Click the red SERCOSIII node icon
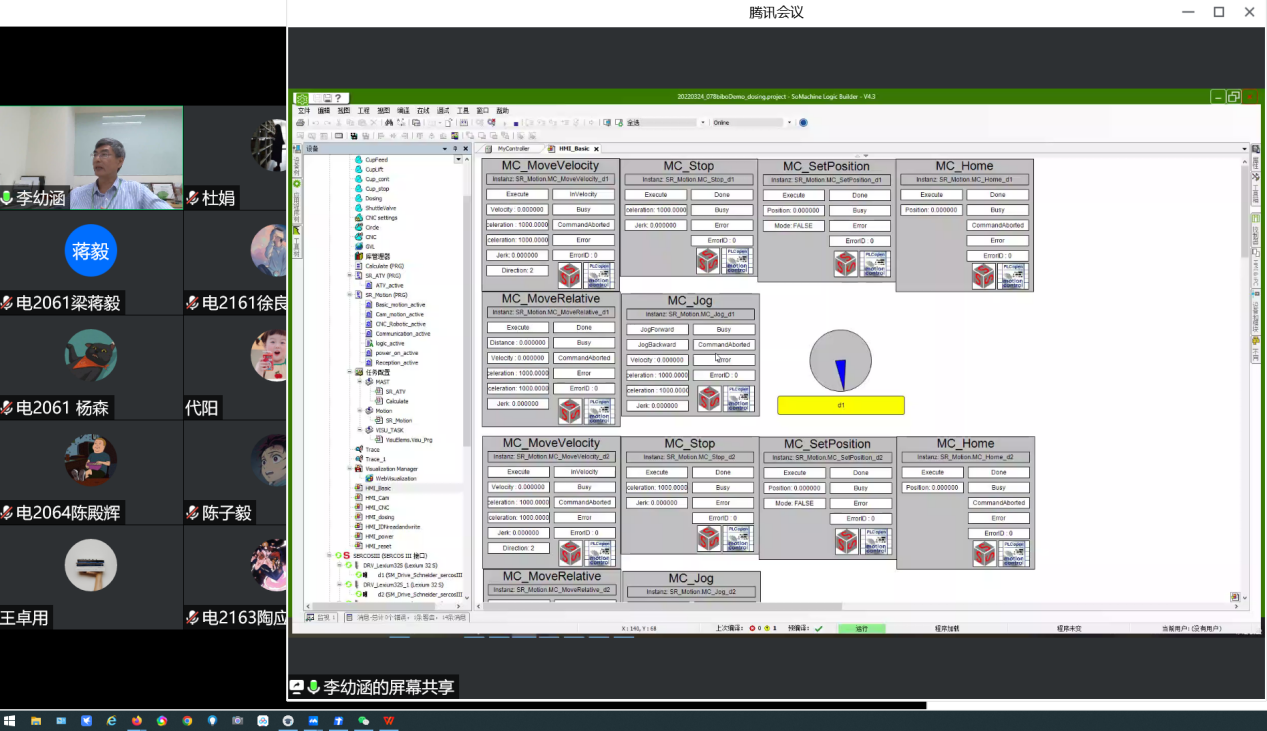This screenshot has width=1267, height=731. click(347, 555)
